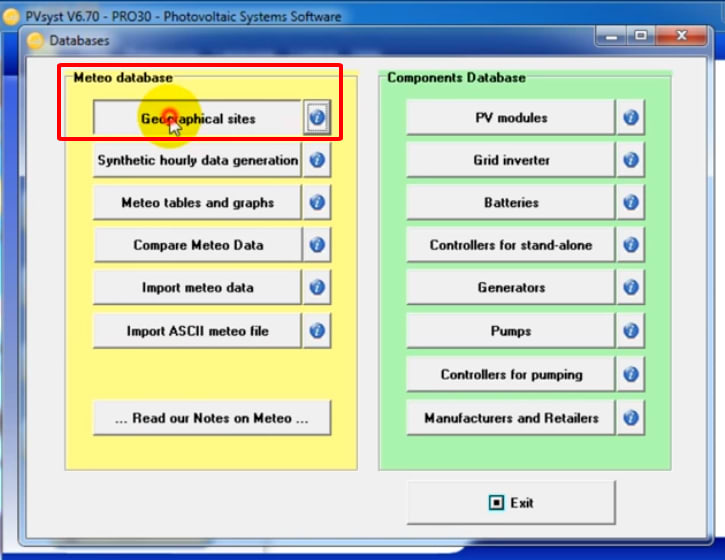Open help for Synthetic hourly data generation
This screenshot has height=560, width=725.
click(x=317, y=160)
